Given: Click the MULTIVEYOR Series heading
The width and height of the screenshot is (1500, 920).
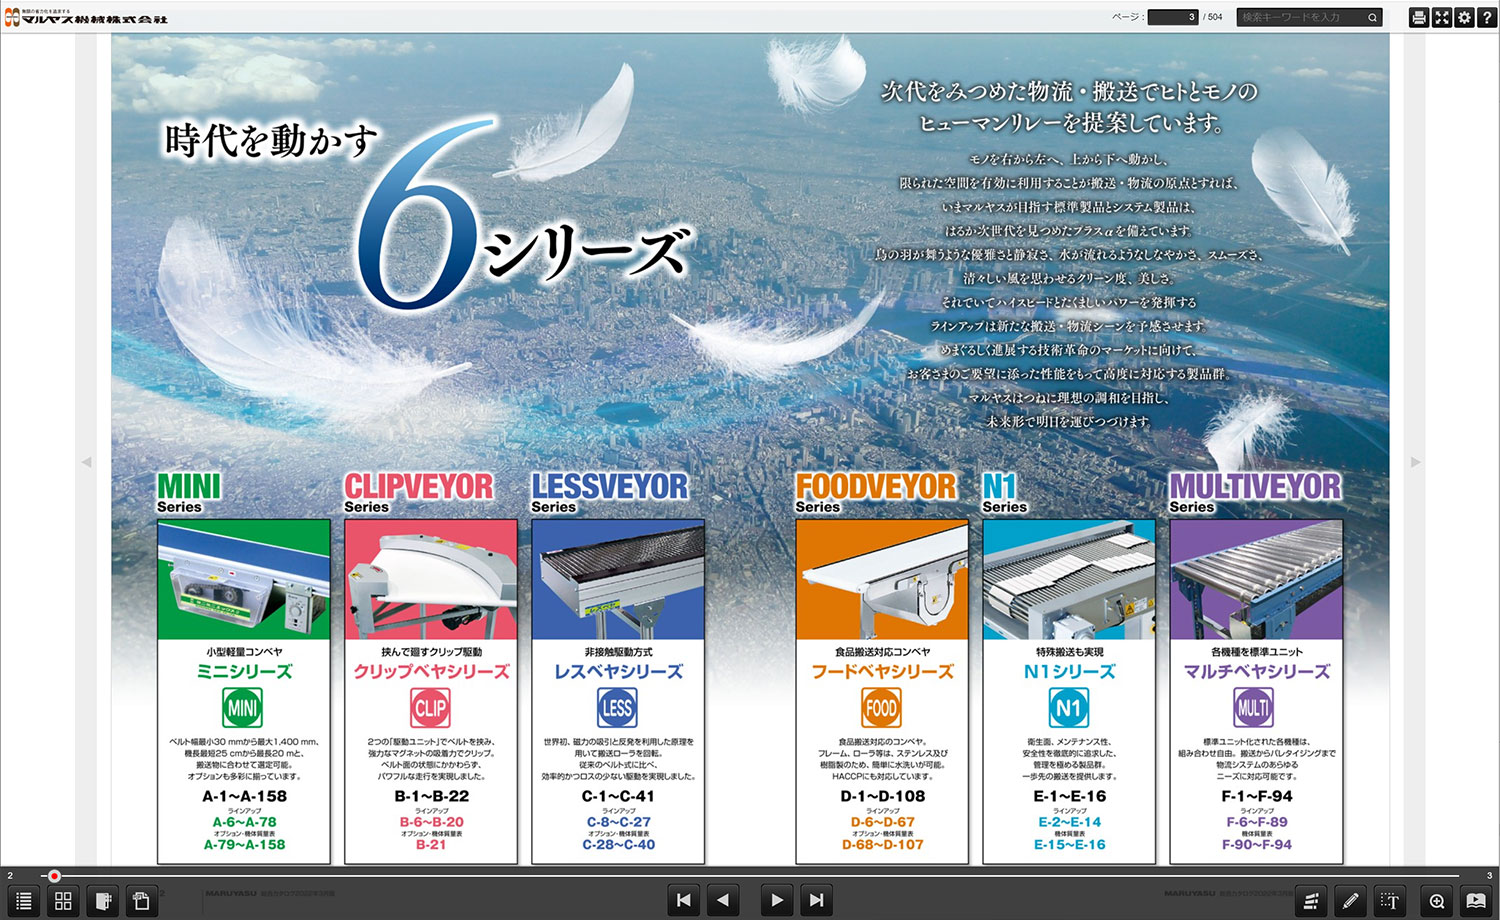Looking at the screenshot, I should (x=1255, y=493).
